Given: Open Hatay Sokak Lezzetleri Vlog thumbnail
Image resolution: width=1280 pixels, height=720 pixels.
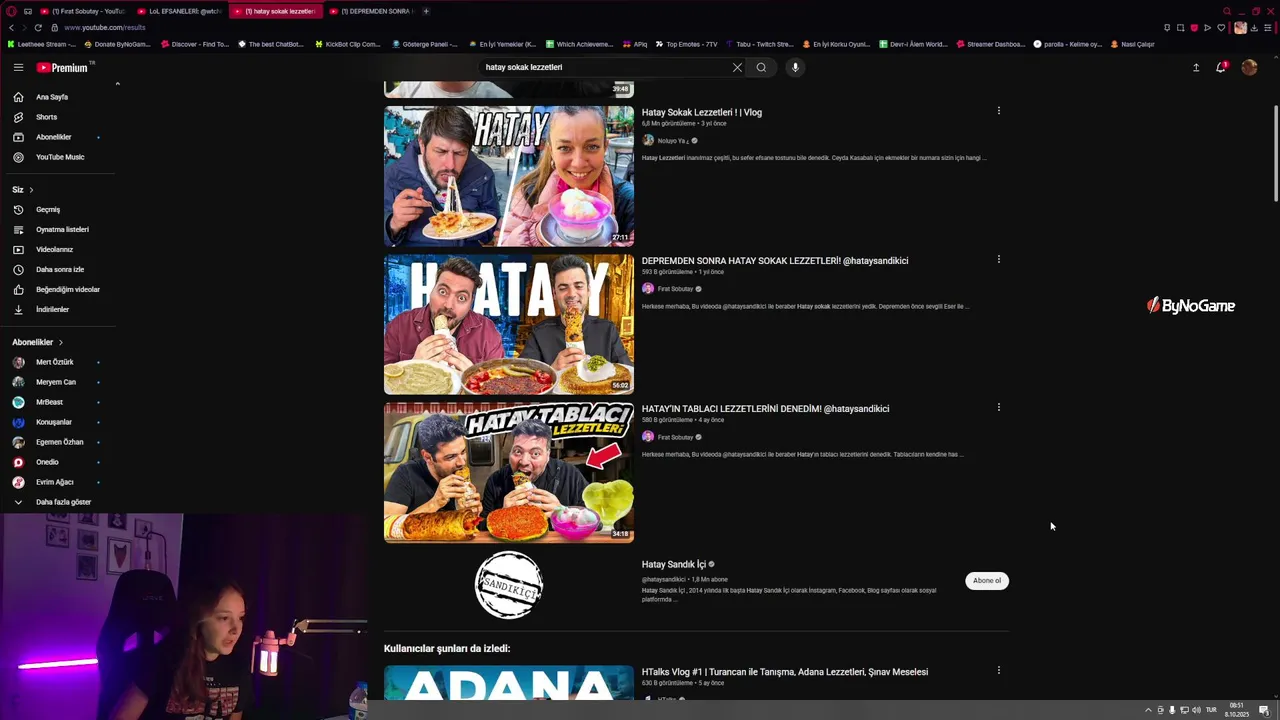Looking at the screenshot, I should 509,176.
